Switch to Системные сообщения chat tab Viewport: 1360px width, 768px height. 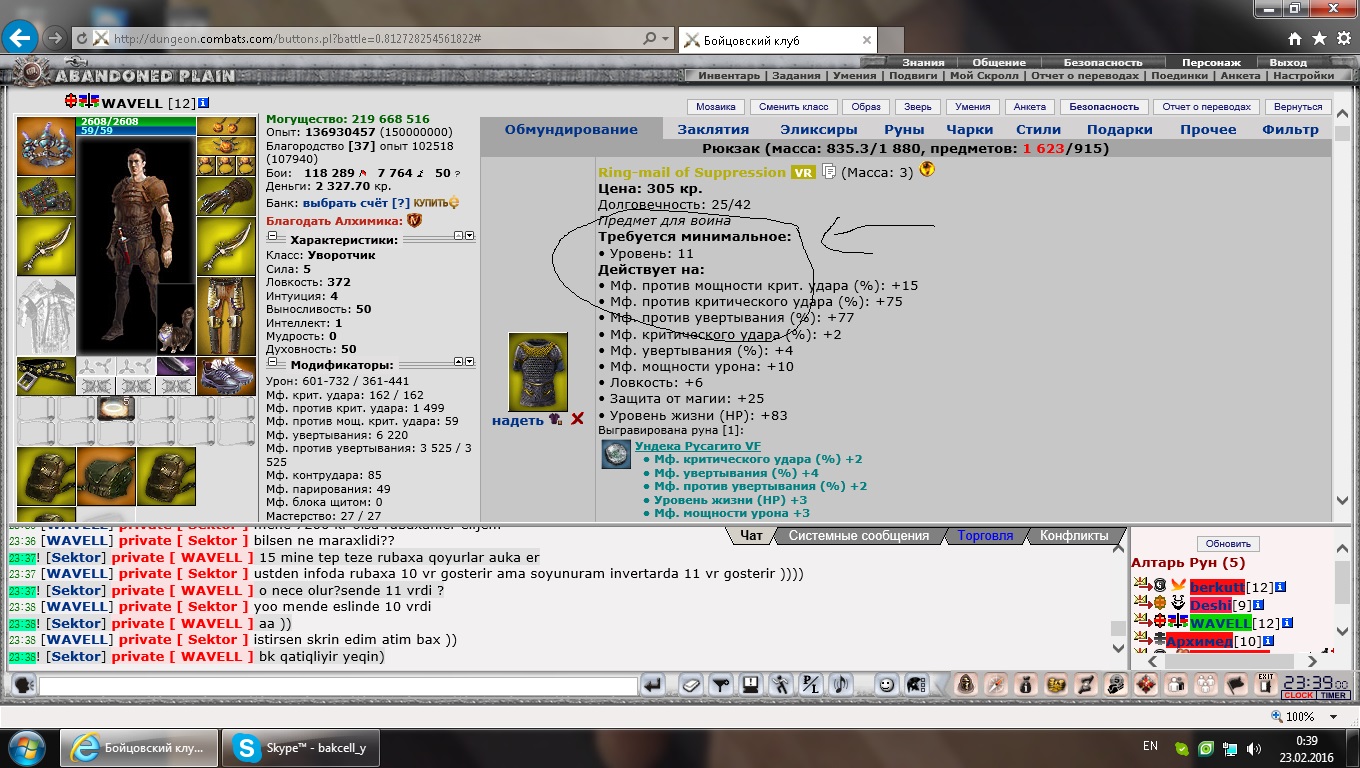point(859,536)
